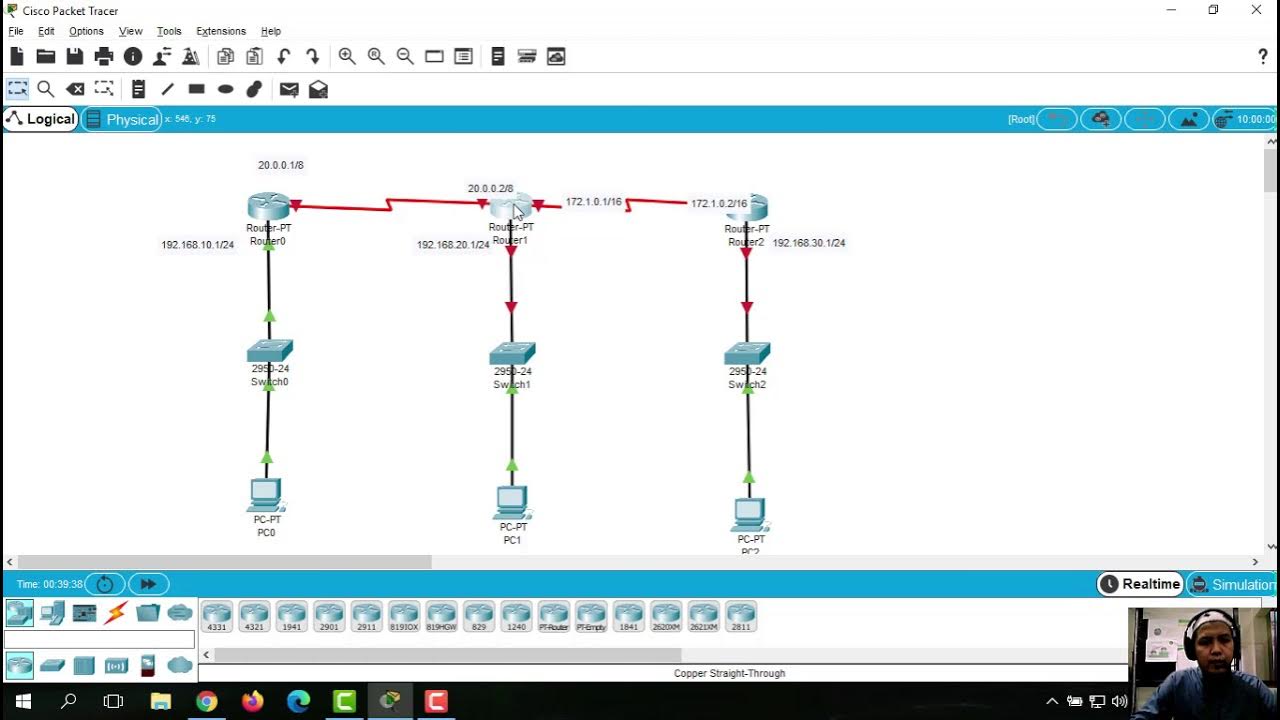This screenshot has width=1280, height=720.
Task: Select Router2 on the workspace
Action: pyautogui.click(x=749, y=208)
